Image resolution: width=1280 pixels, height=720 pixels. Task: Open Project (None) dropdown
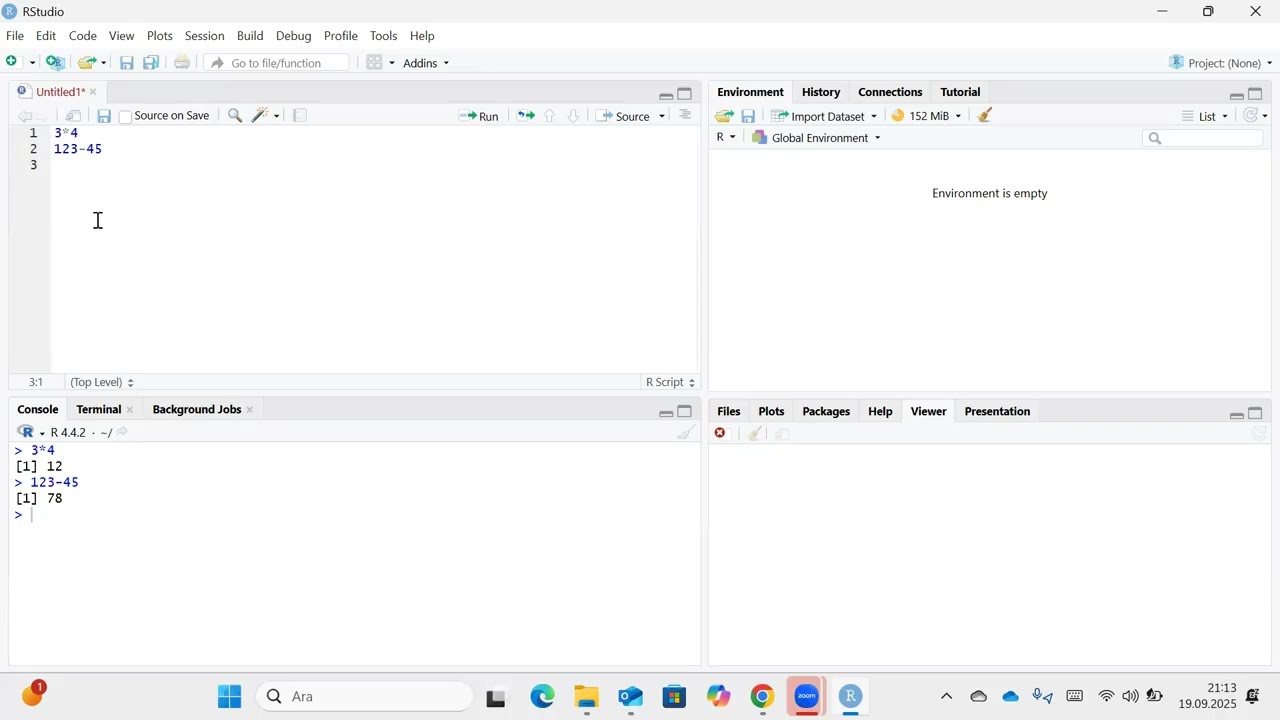(x=1221, y=63)
